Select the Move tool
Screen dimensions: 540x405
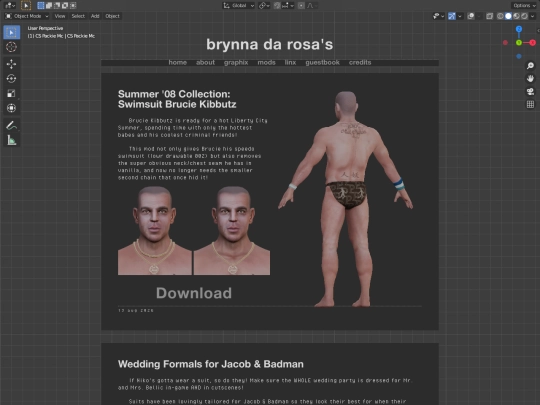[11, 64]
